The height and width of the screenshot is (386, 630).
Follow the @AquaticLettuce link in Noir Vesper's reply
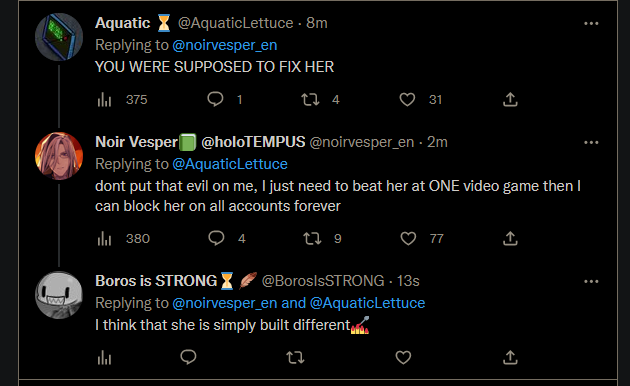[230, 164]
